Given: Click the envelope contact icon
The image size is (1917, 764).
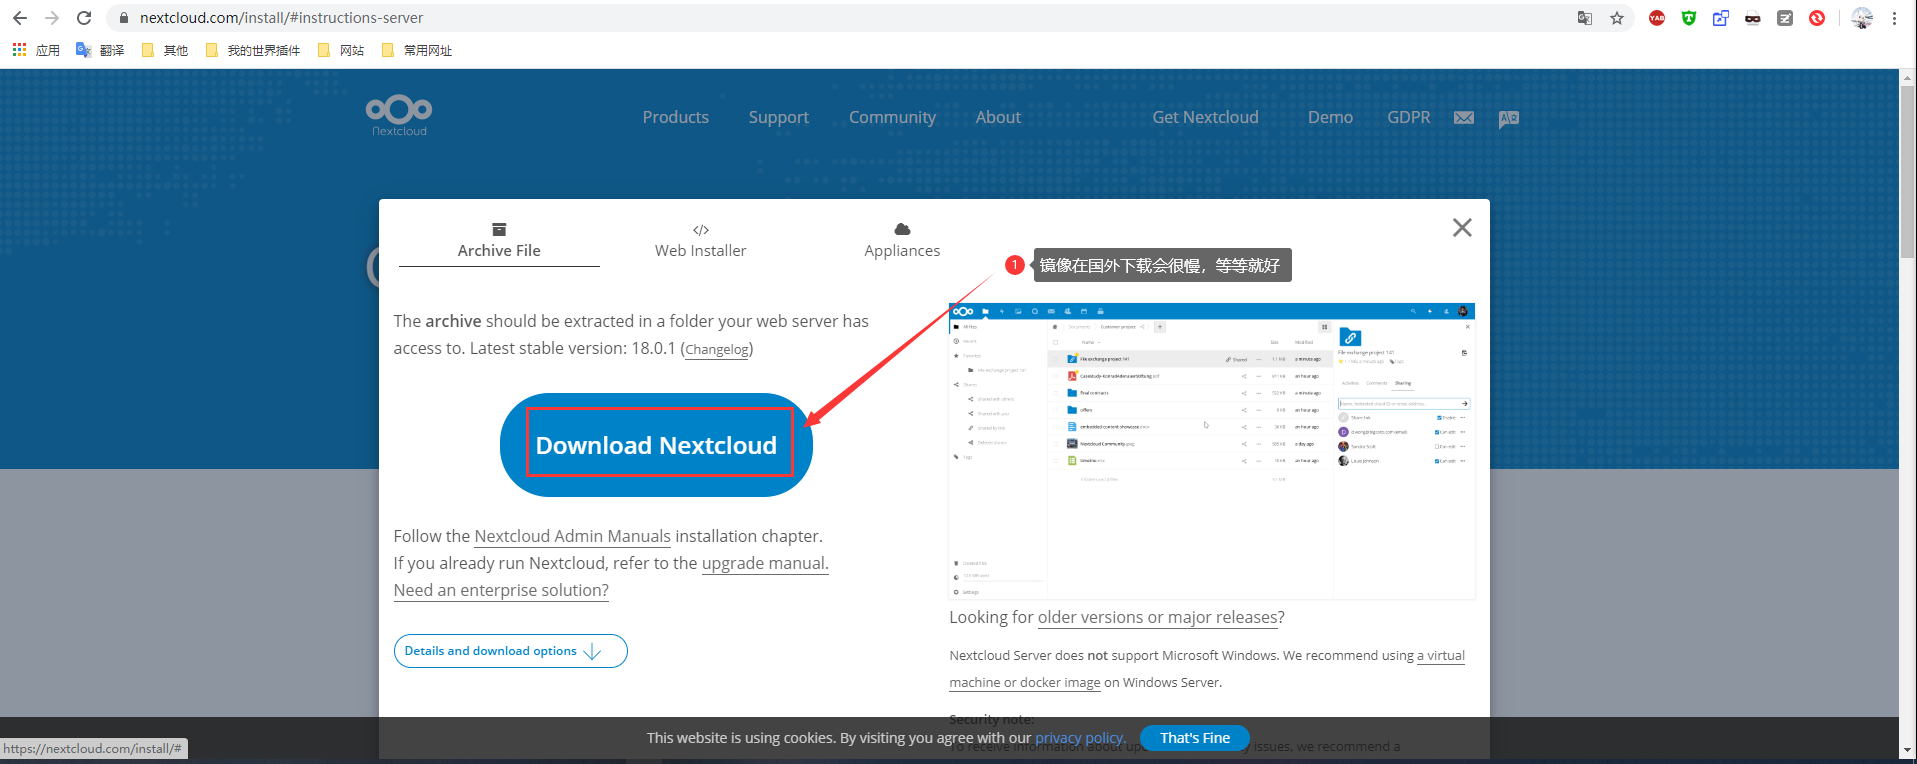Looking at the screenshot, I should coord(1464,118).
